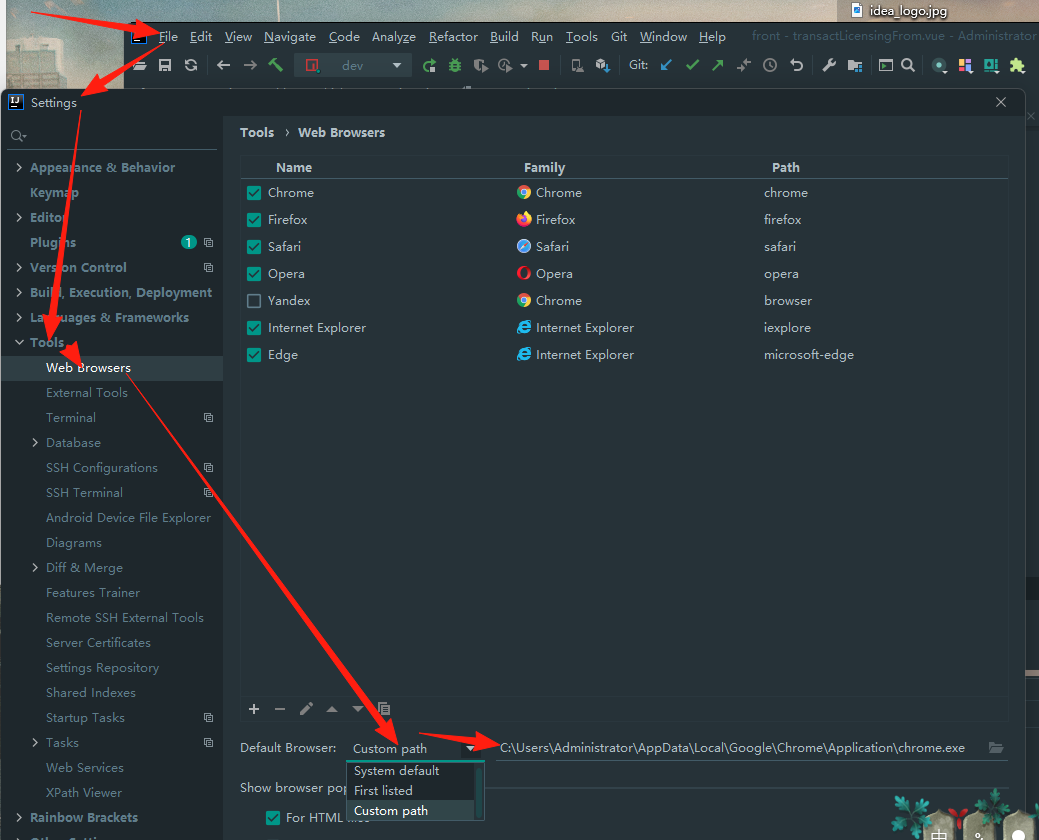The width and height of the screenshot is (1039, 840).
Task: Uncheck the Internet Explorer checkbox
Action: pos(254,328)
